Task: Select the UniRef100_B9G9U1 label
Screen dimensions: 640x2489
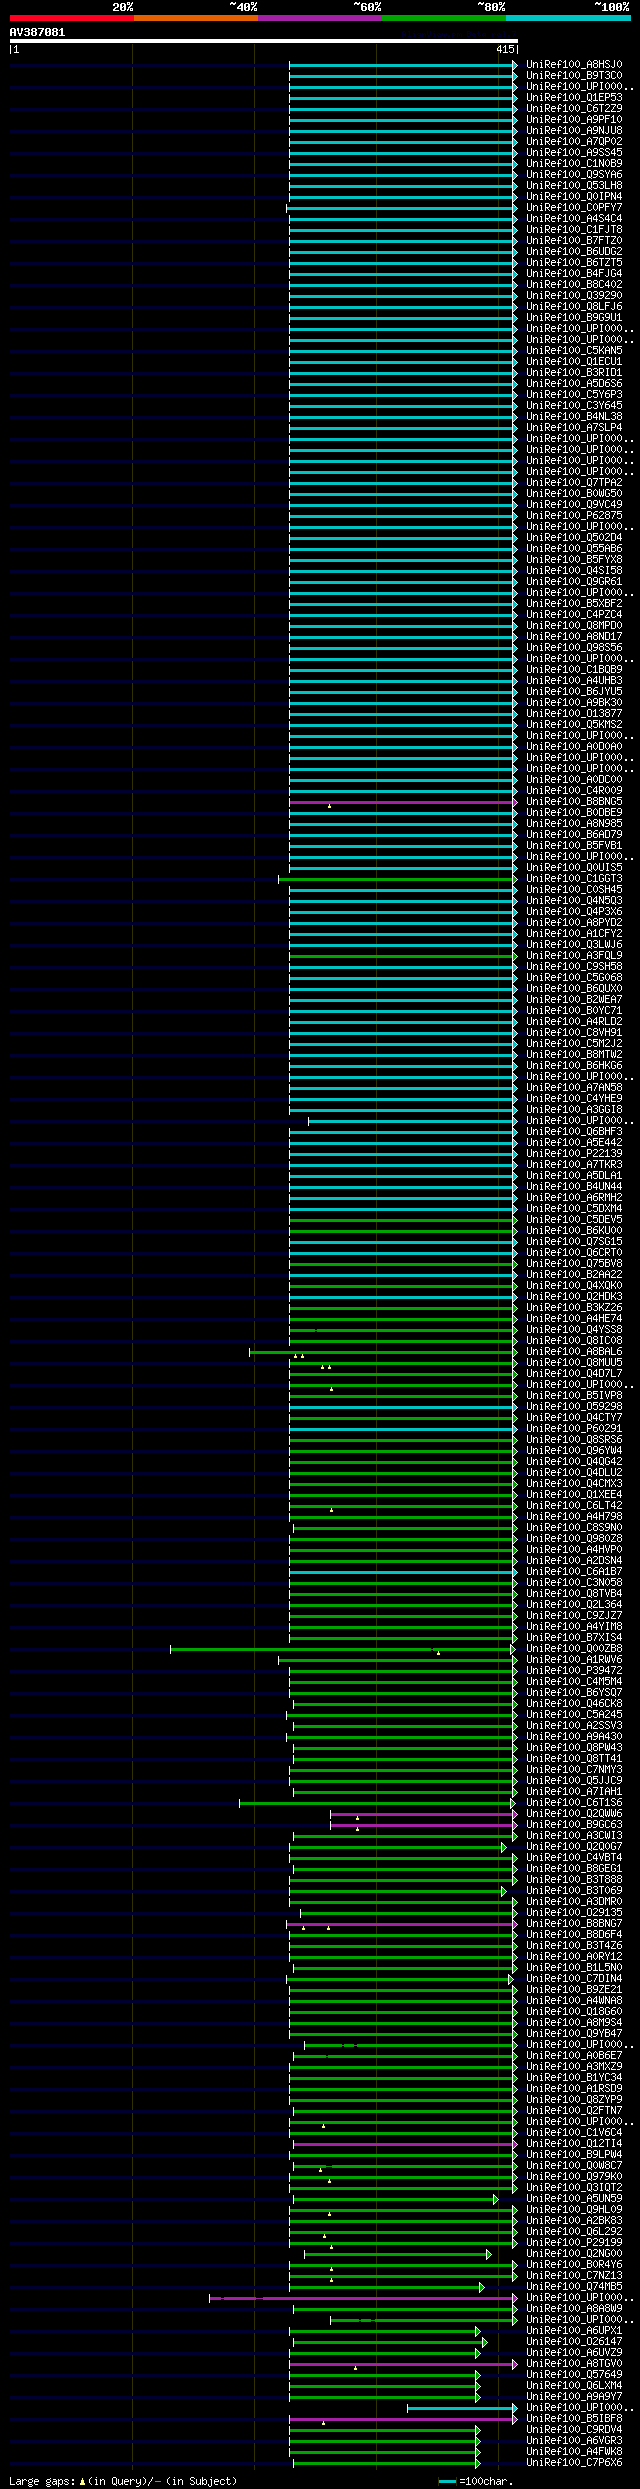Action: 574,318
